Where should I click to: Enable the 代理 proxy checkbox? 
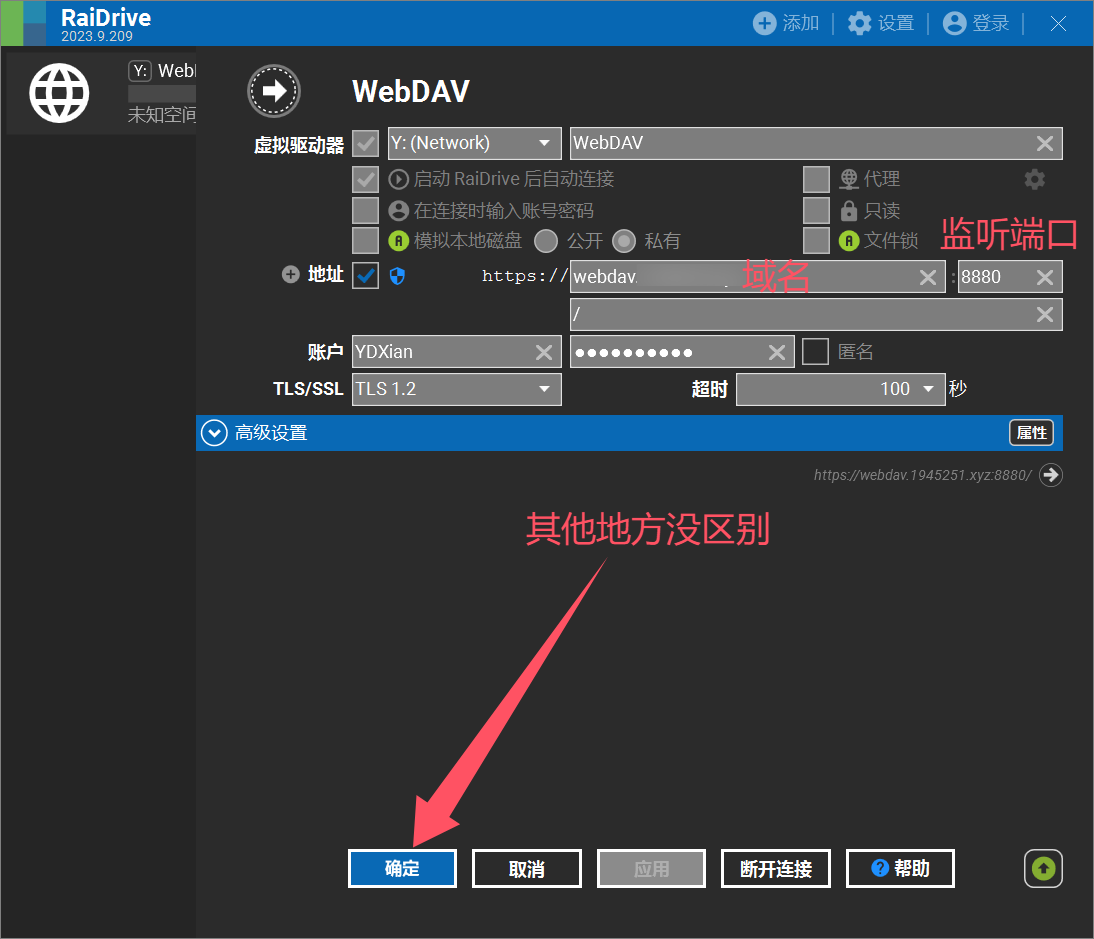pyautogui.click(x=816, y=179)
